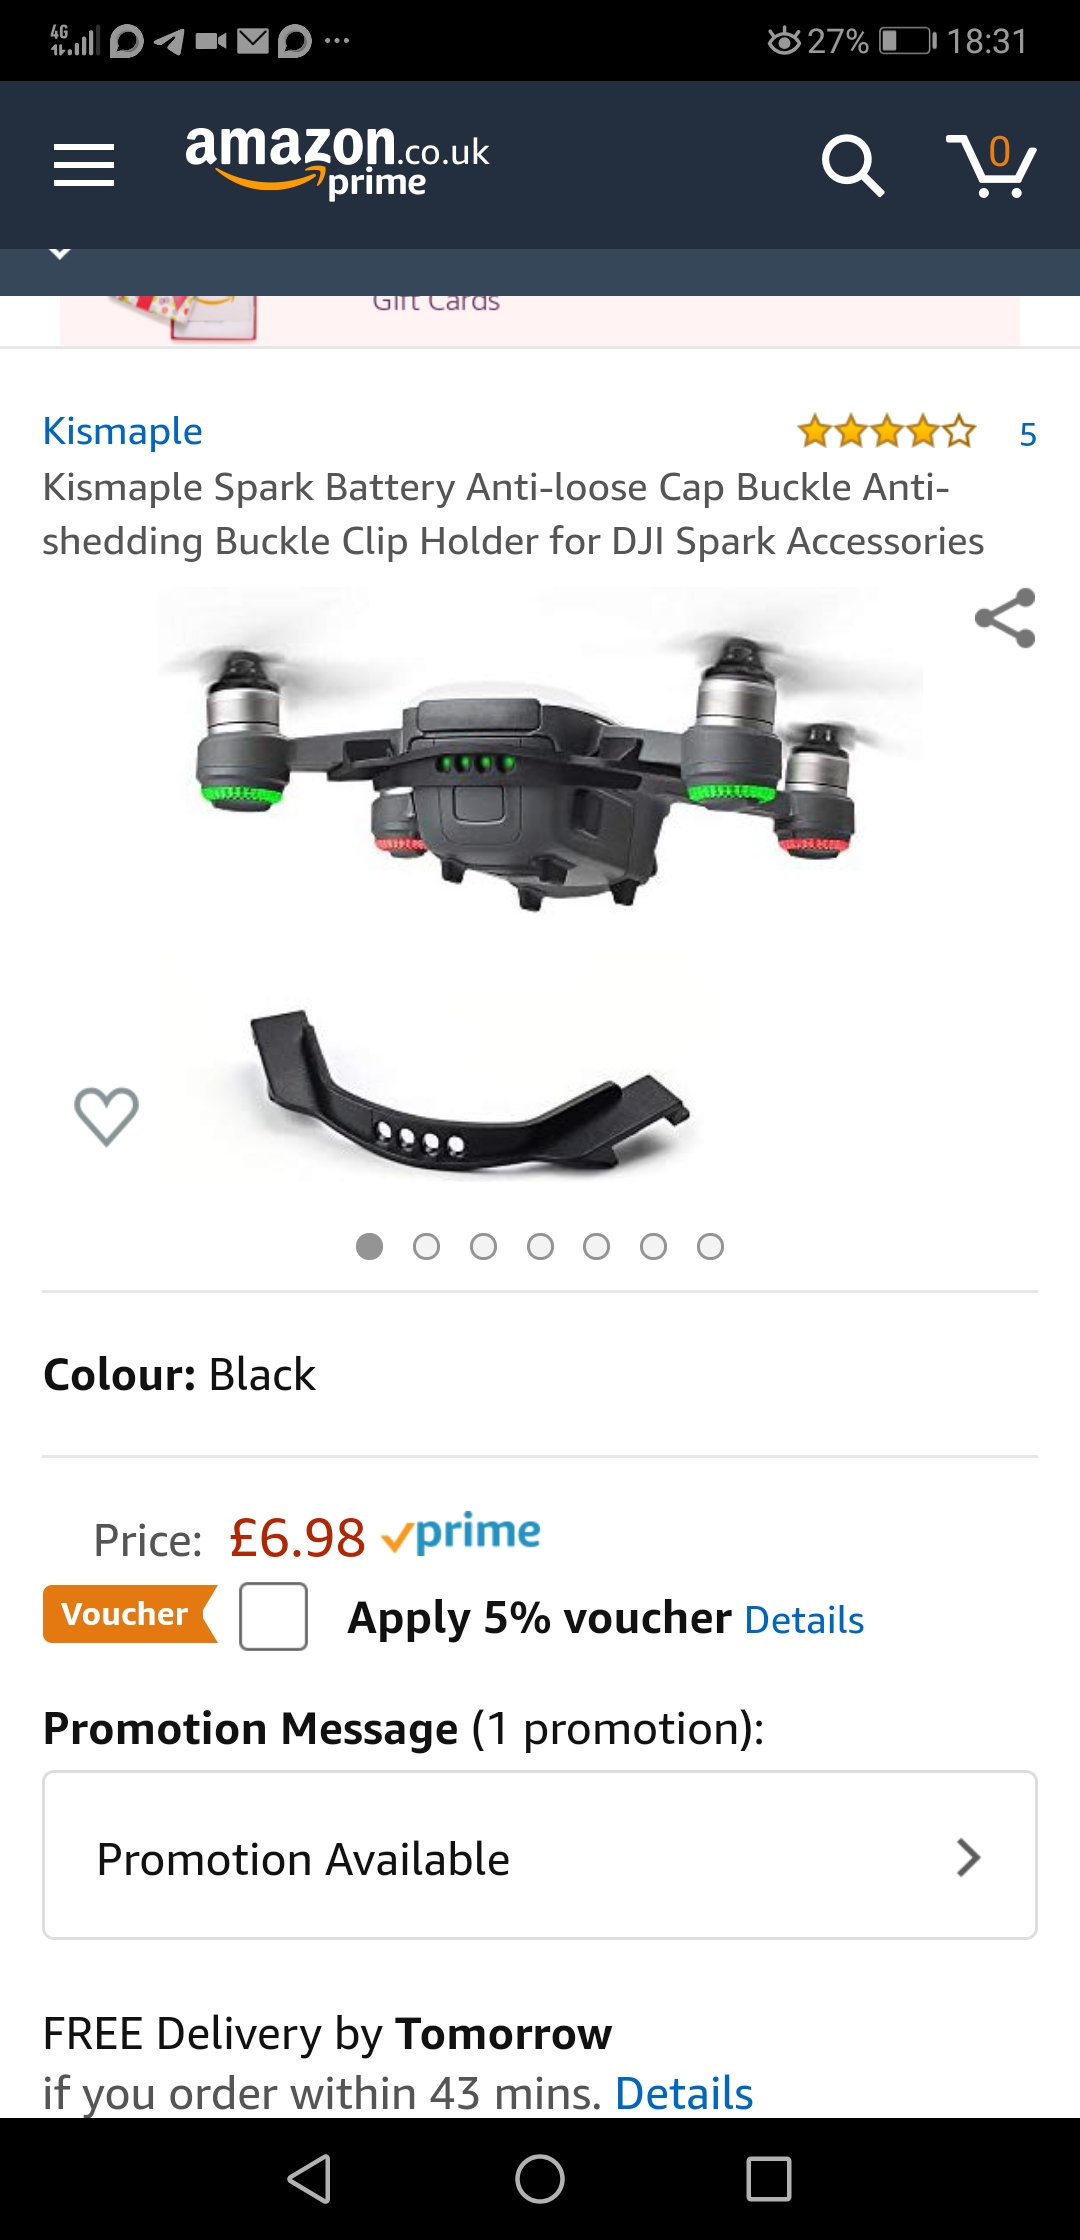This screenshot has height=2240, width=1080.
Task: Open the shopping cart
Action: pos(991,165)
